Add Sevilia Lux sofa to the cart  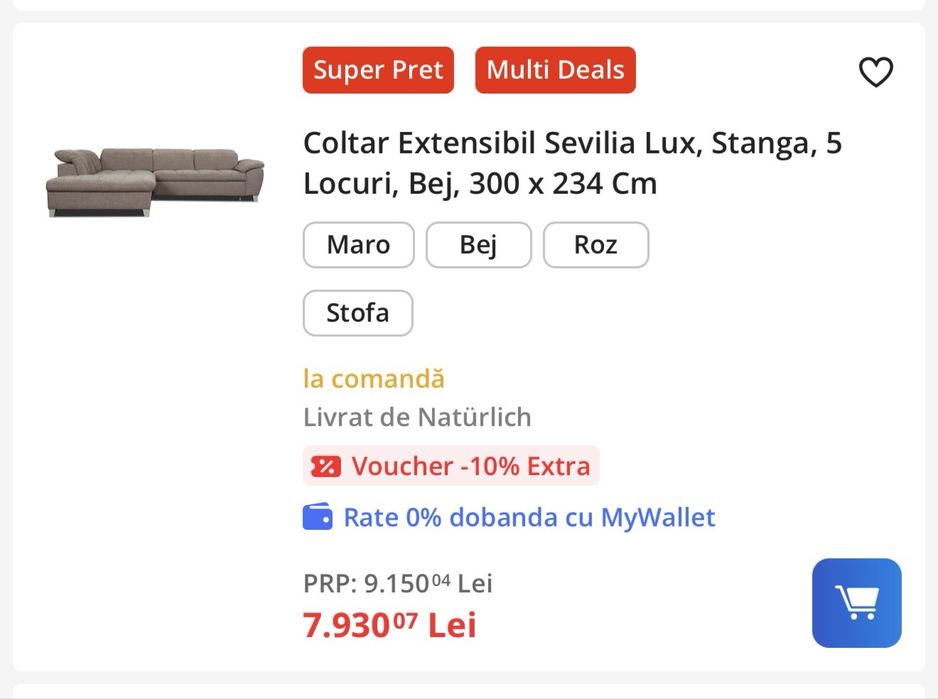click(x=856, y=602)
